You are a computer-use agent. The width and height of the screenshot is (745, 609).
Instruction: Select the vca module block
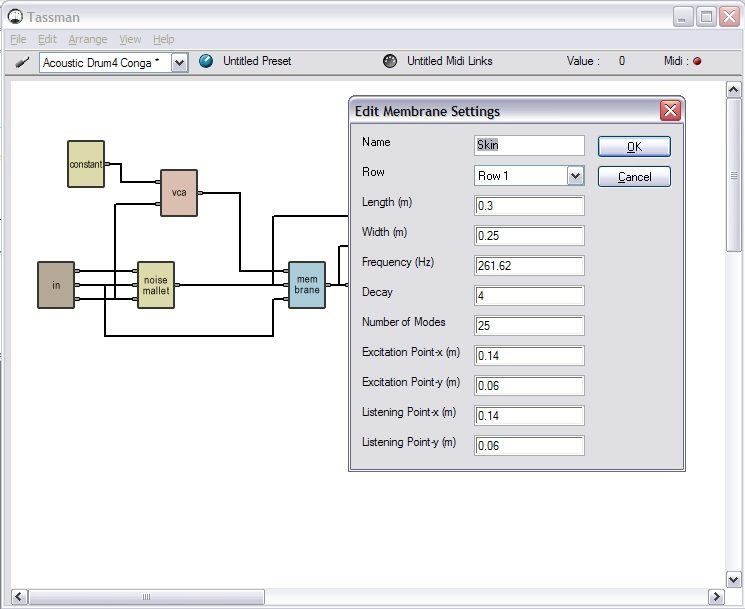pyautogui.click(x=179, y=192)
